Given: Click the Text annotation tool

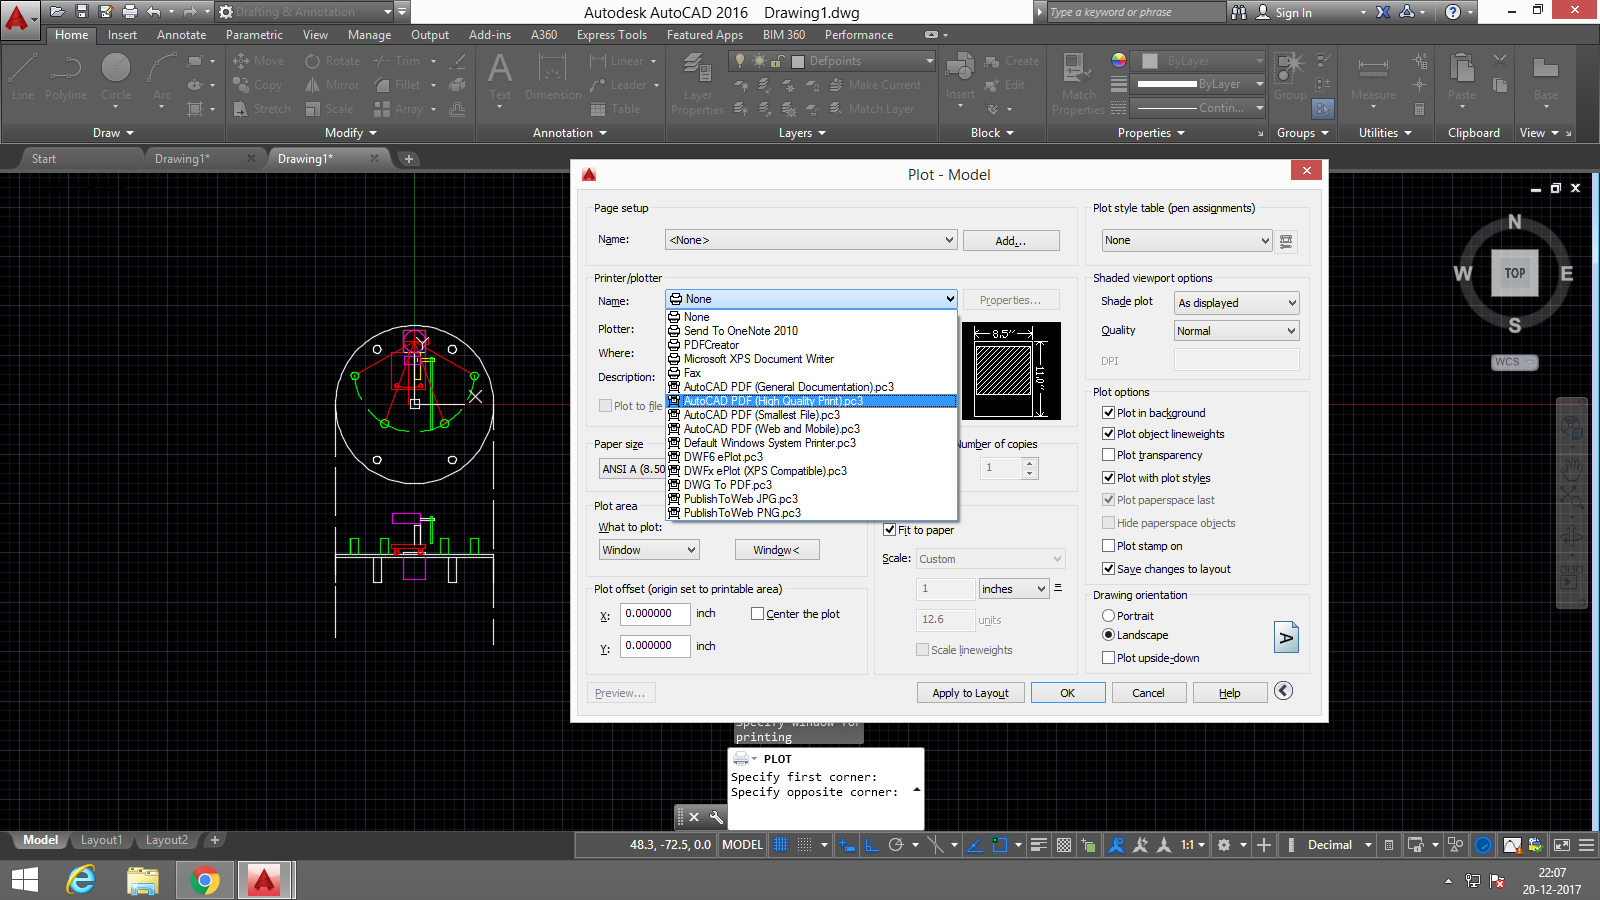Looking at the screenshot, I should pos(500,77).
